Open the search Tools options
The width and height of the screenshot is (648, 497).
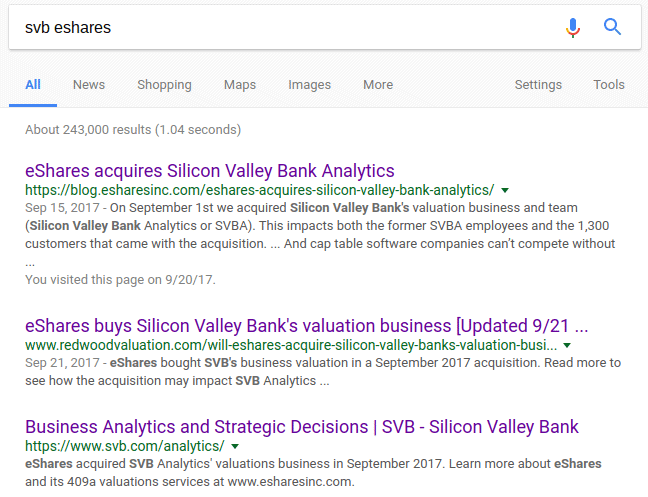(x=609, y=85)
